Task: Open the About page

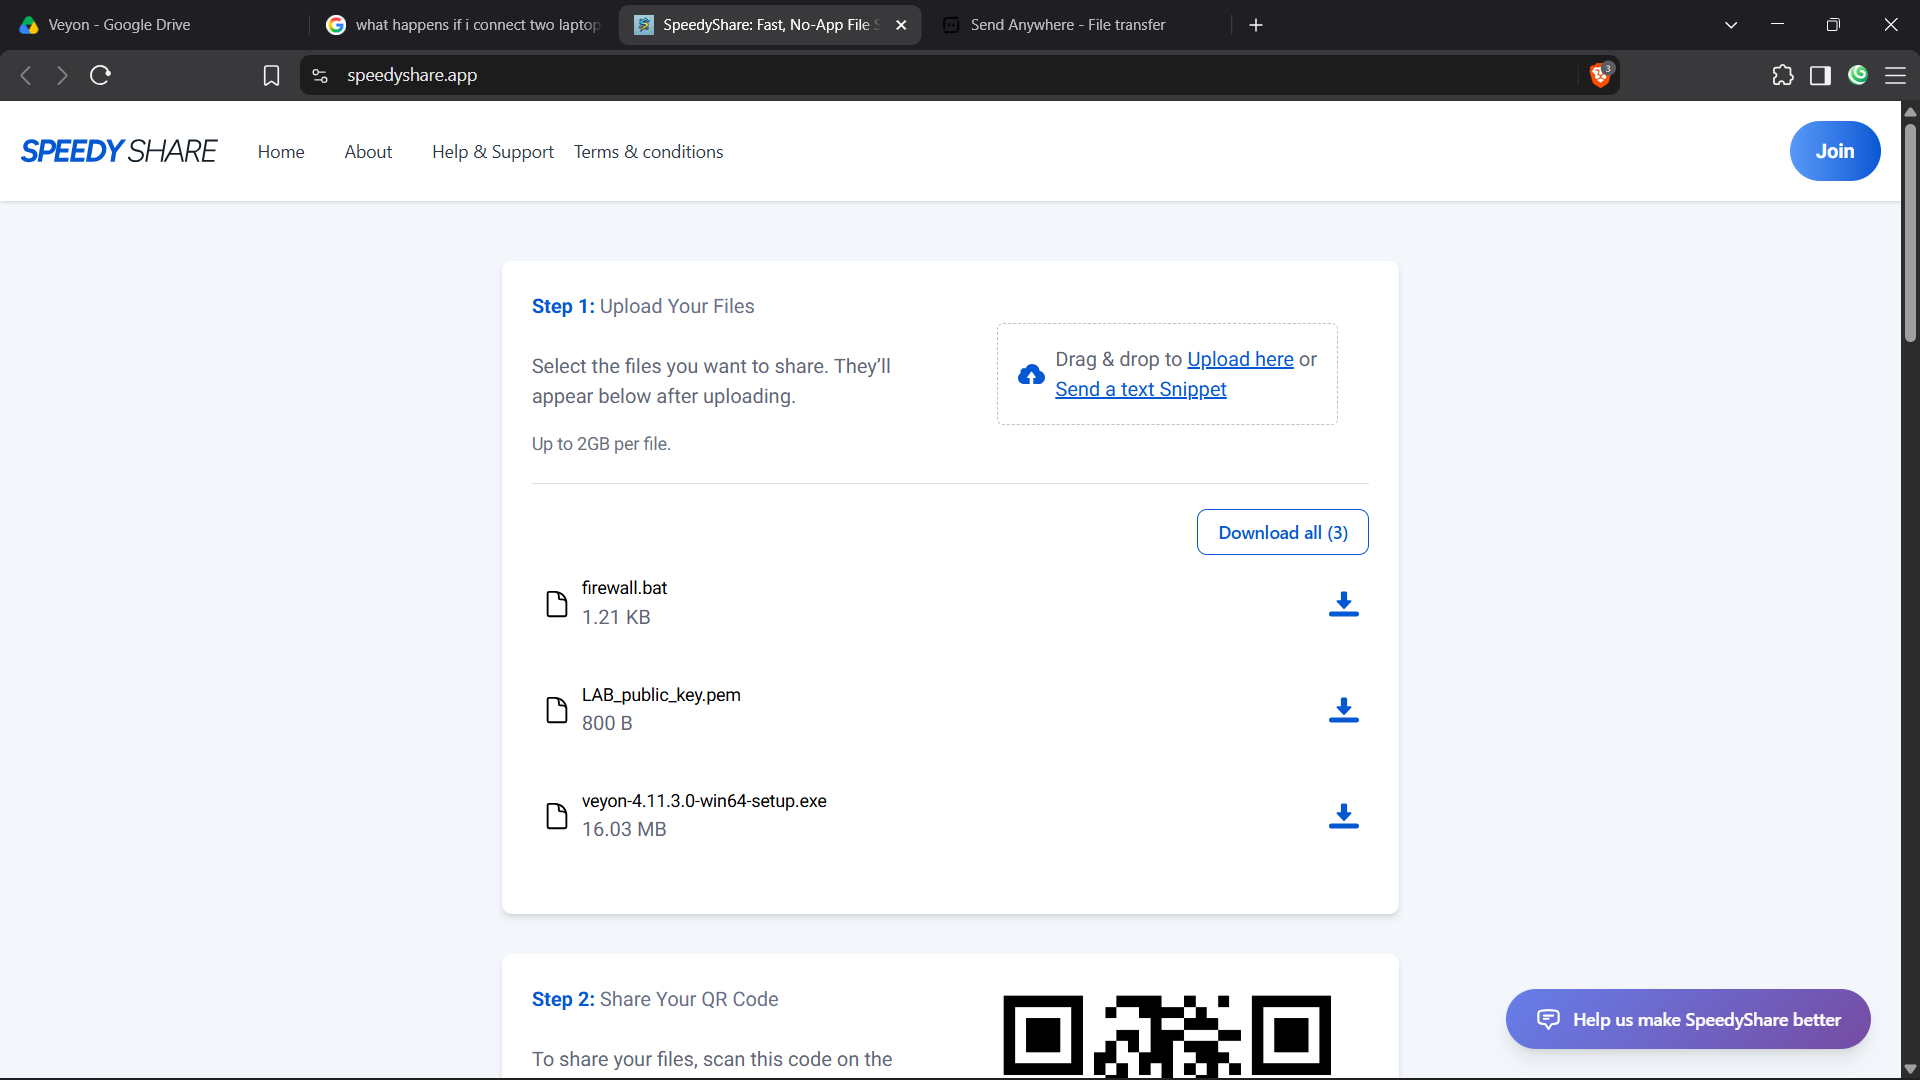Action: (368, 152)
